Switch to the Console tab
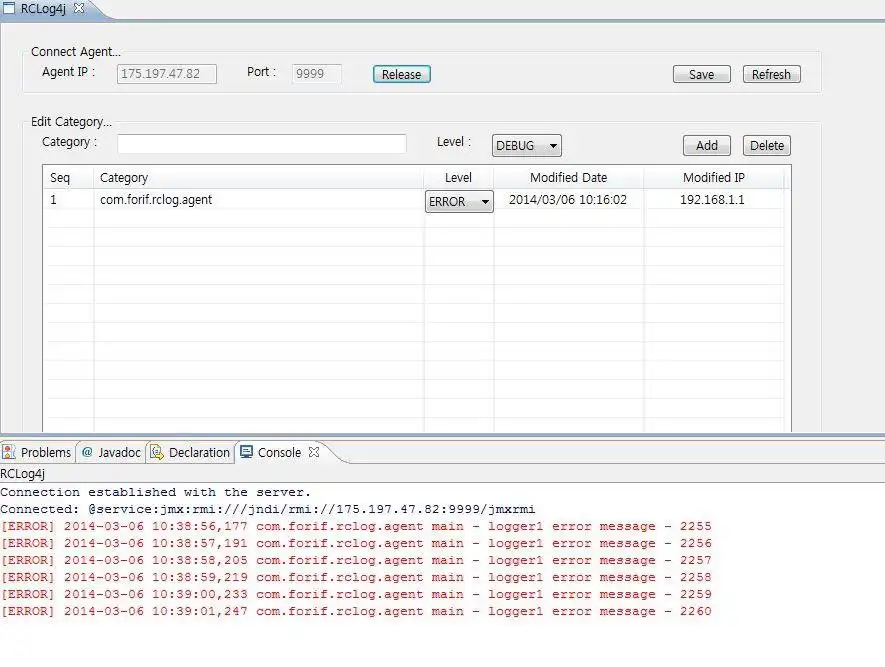Image resolution: width=885 pixels, height=667 pixels. tap(279, 453)
